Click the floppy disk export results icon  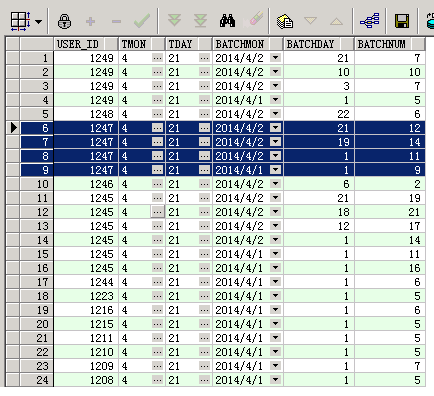(402, 21)
